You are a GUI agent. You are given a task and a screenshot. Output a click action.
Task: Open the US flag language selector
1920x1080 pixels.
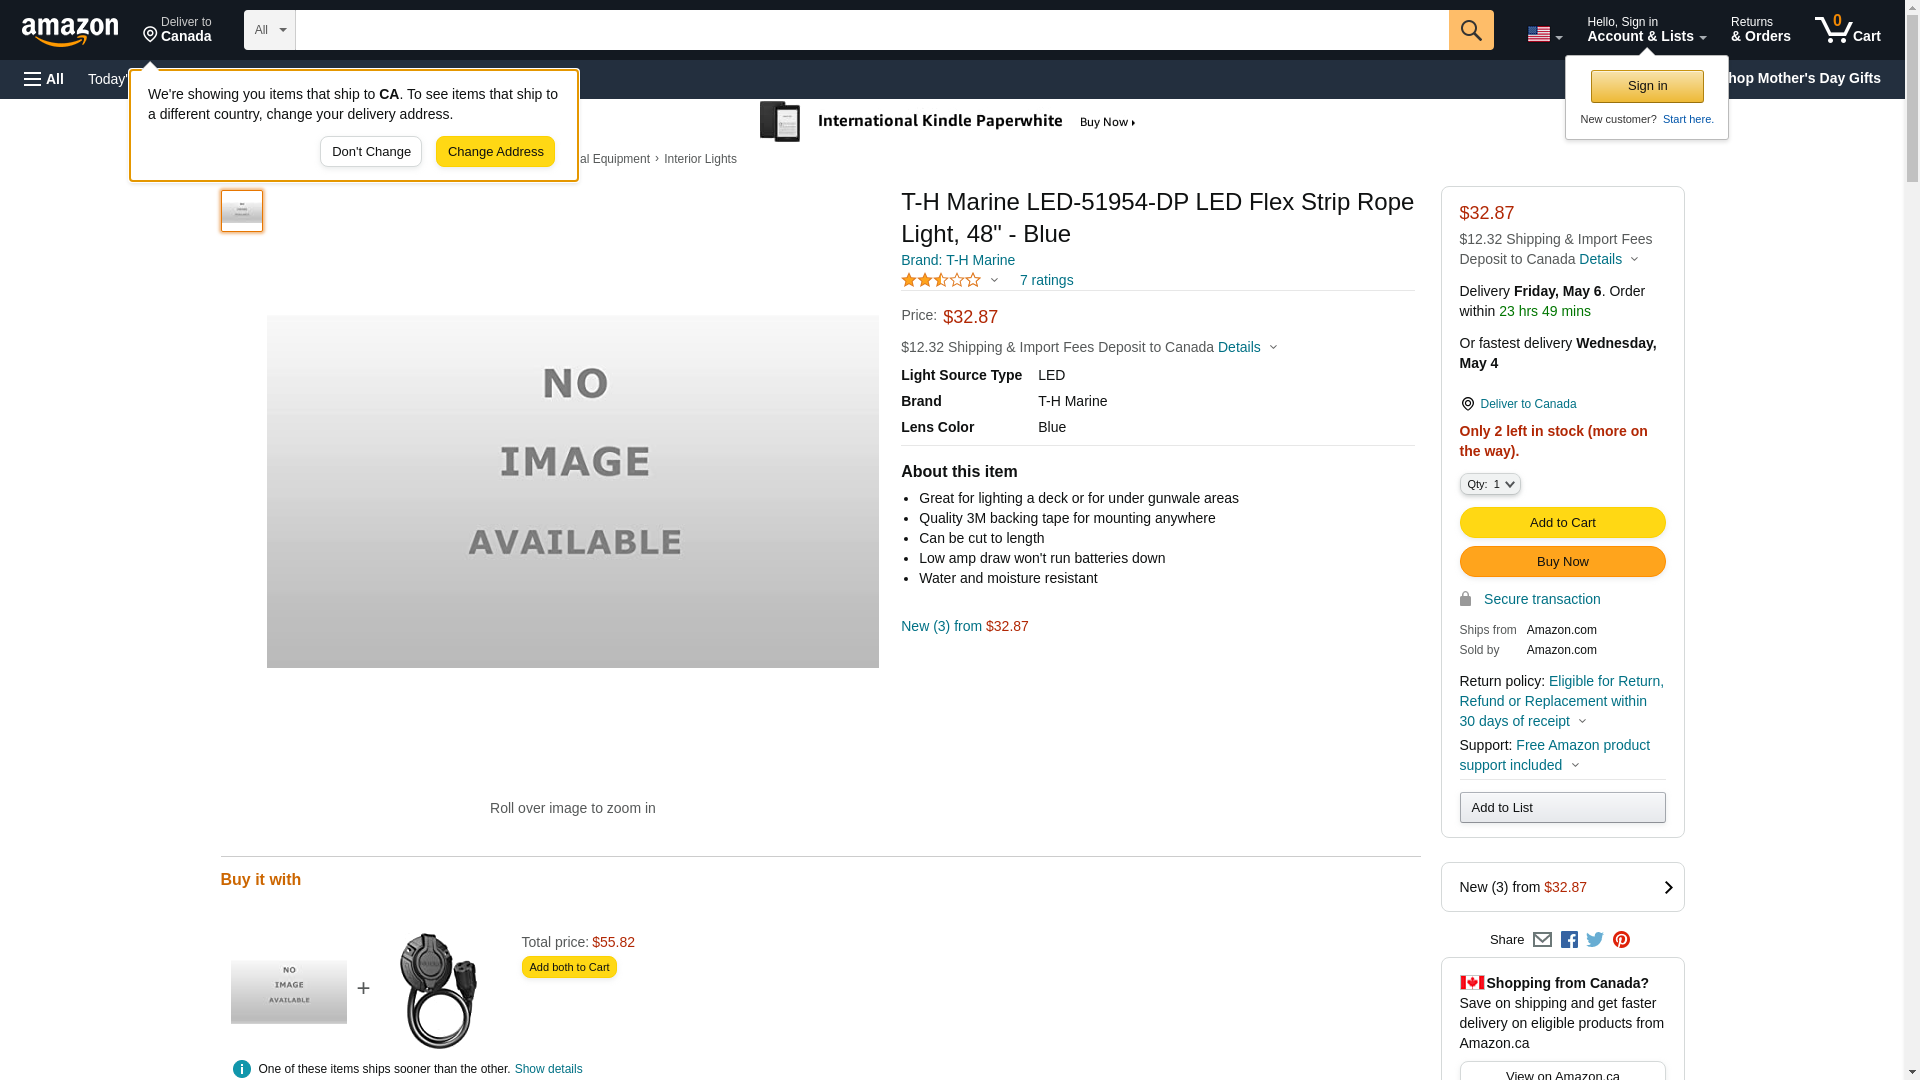coord(1544,35)
